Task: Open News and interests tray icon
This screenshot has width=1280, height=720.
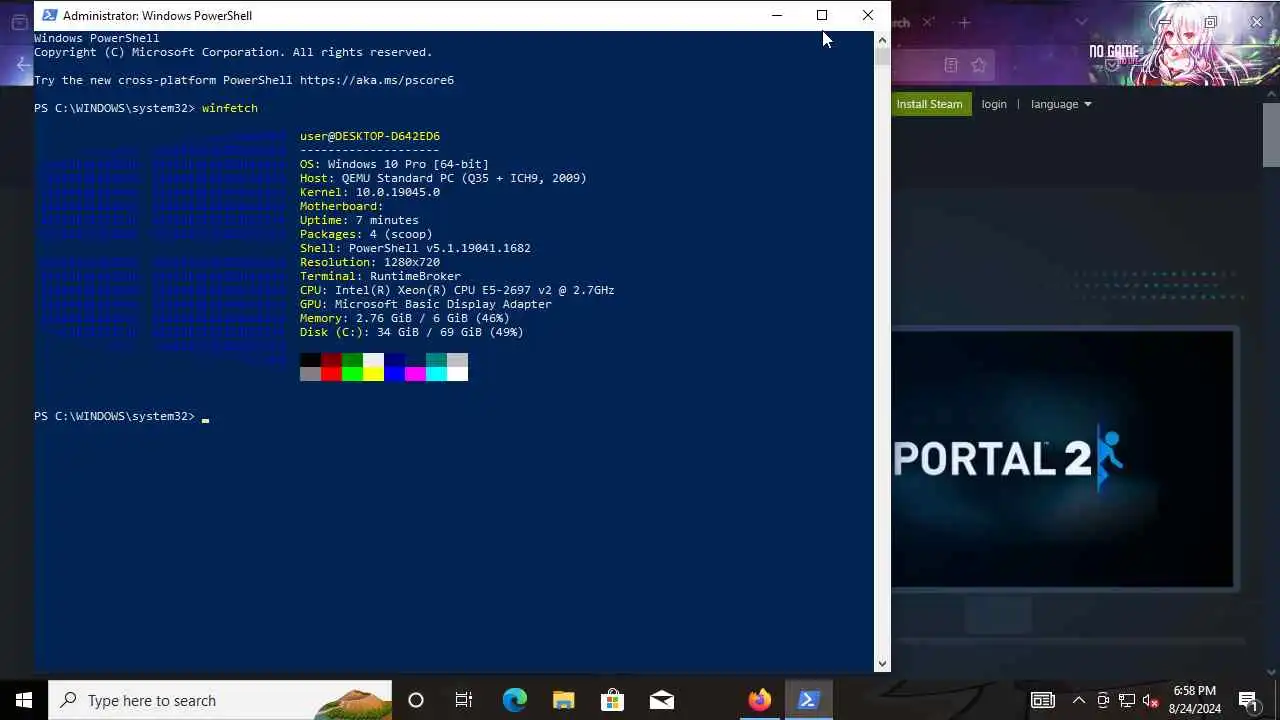Action: pos(1043,700)
